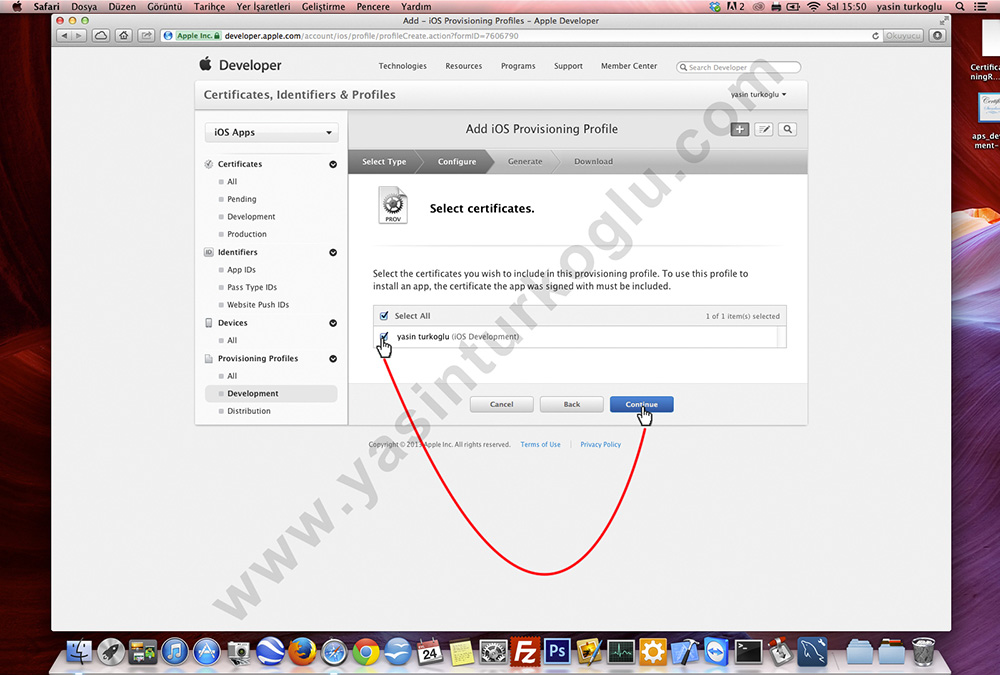Click the edit pencil icon beside plus
The height and width of the screenshot is (675, 1000).
pos(763,130)
